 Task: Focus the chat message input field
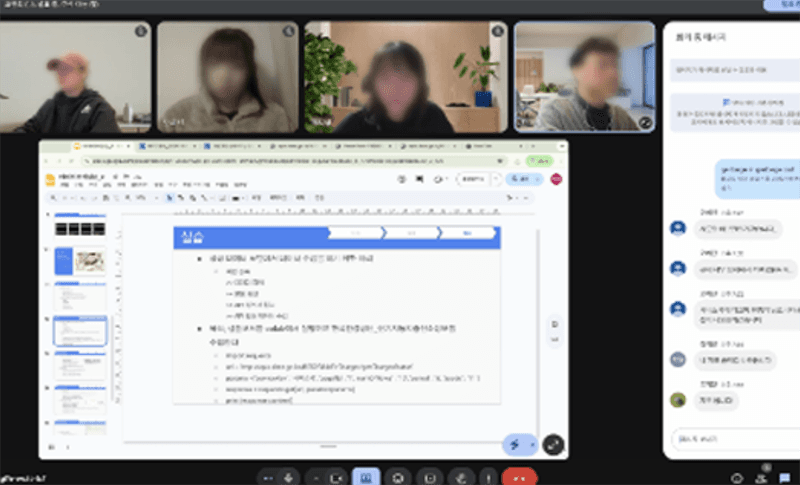(x=735, y=439)
